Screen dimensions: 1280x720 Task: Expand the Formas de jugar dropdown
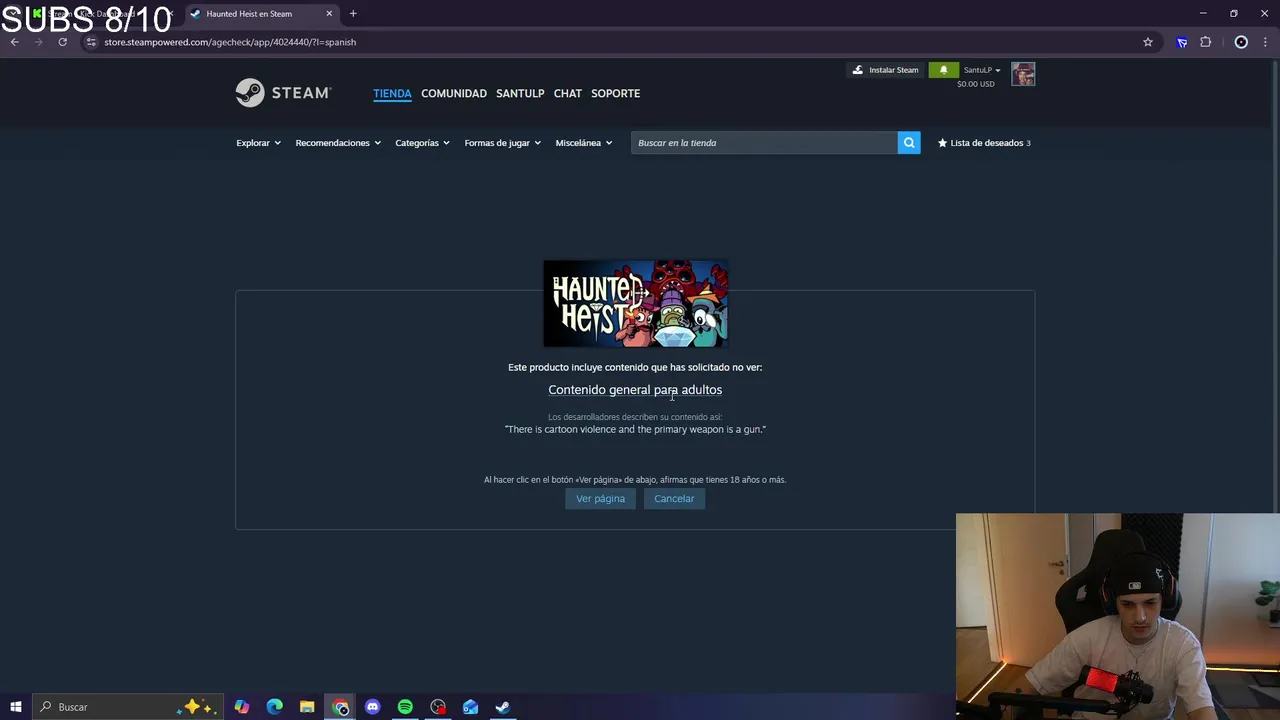(502, 143)
